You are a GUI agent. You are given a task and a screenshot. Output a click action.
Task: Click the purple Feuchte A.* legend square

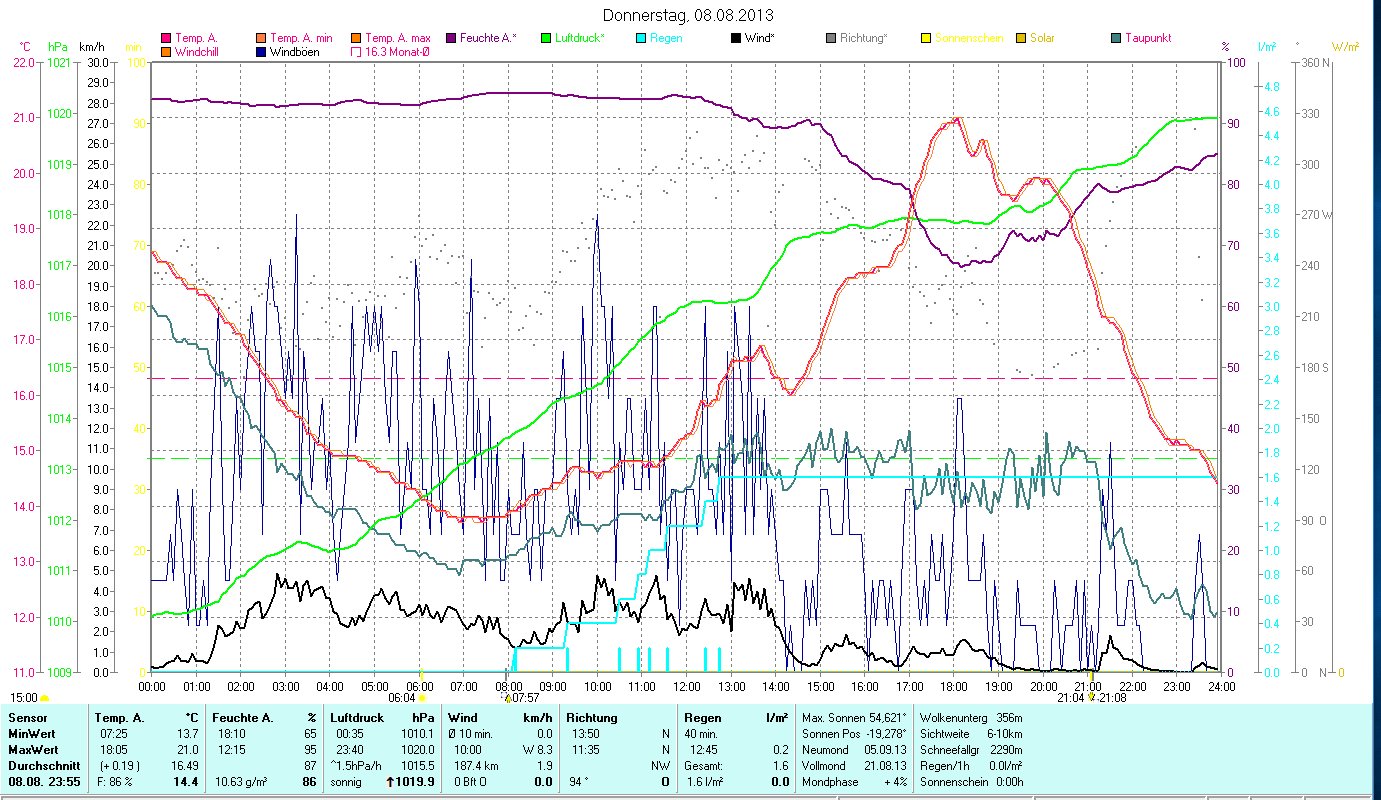[x=451, y=38]
